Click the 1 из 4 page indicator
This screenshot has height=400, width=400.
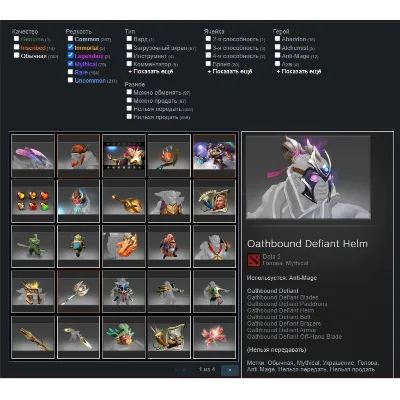point(207,369)
